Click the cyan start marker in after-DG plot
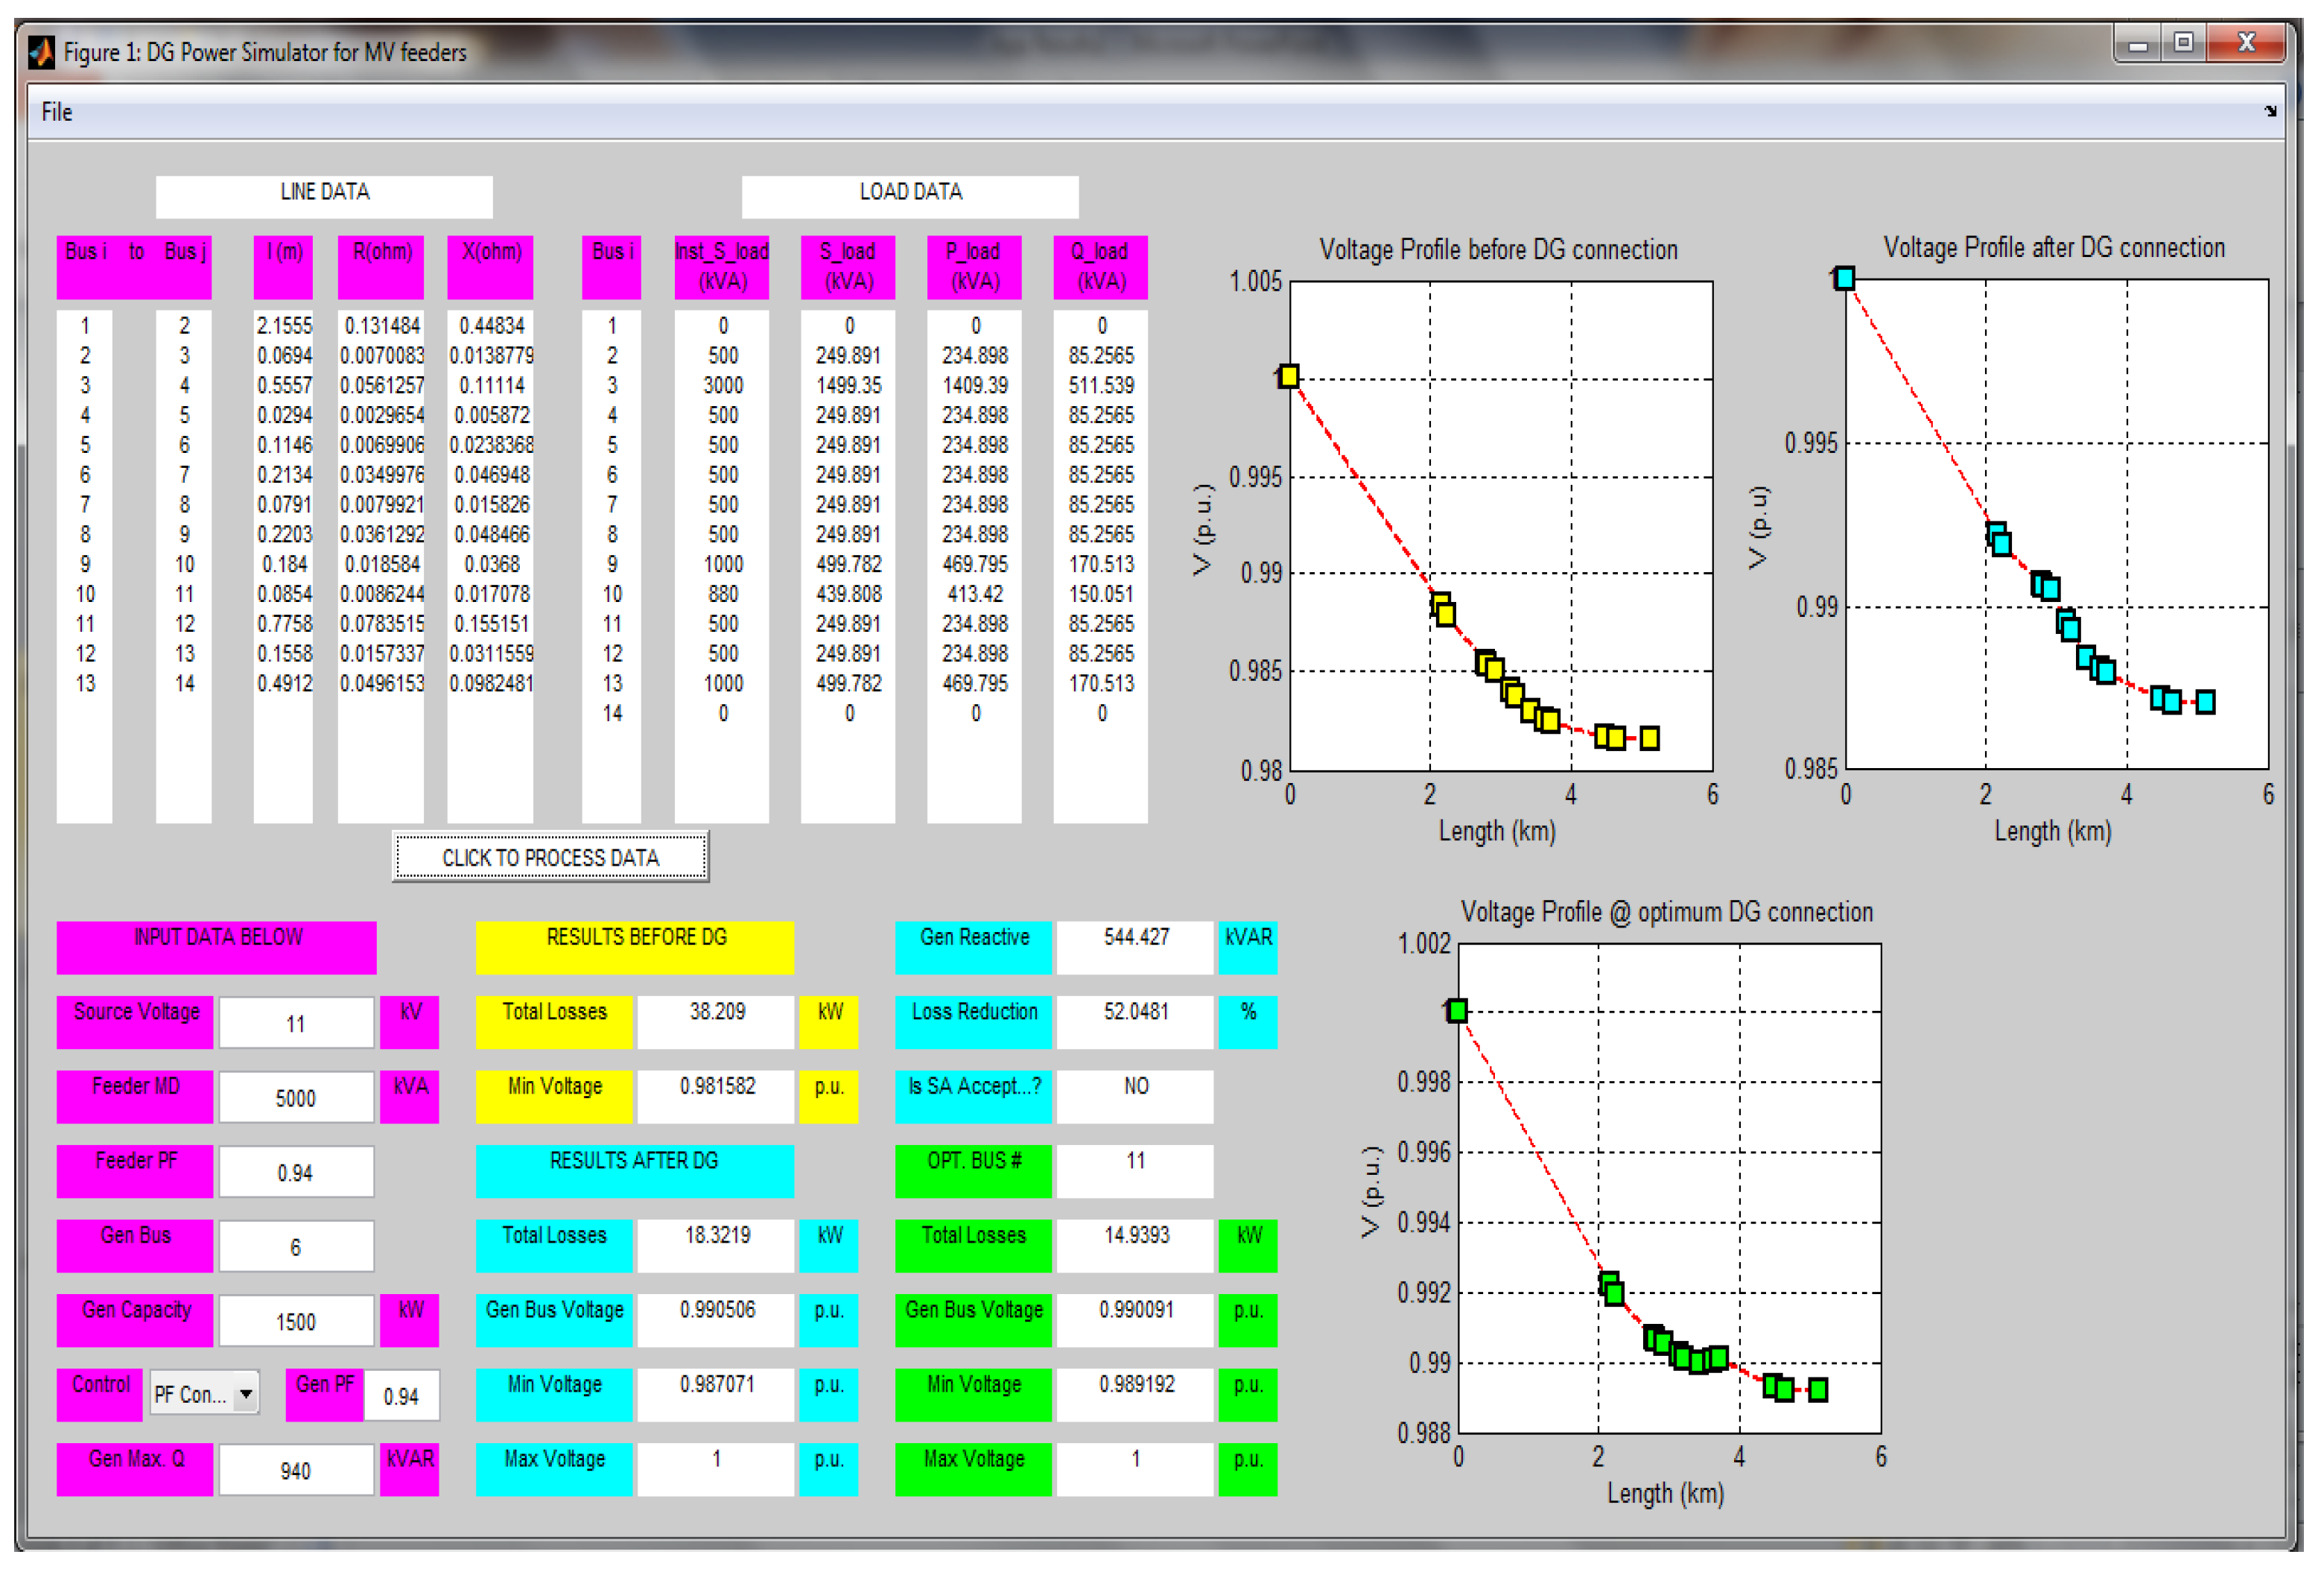2324x1569 pixels. tap(1845, 278)
